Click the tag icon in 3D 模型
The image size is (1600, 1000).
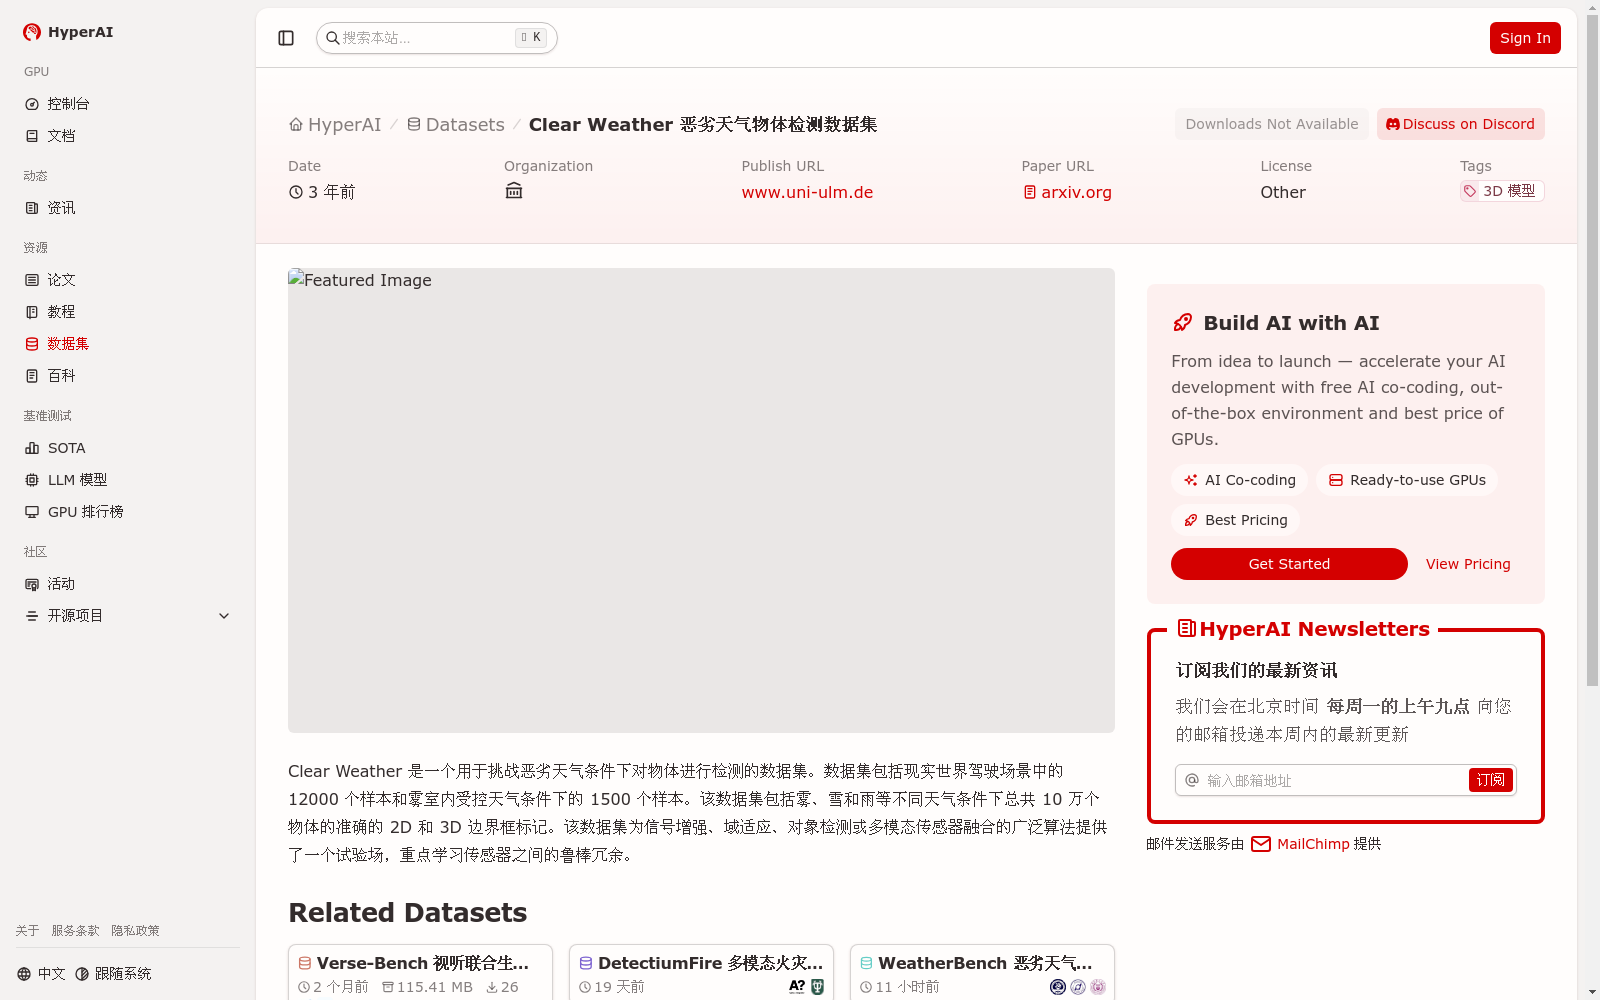coord(1470,191)
